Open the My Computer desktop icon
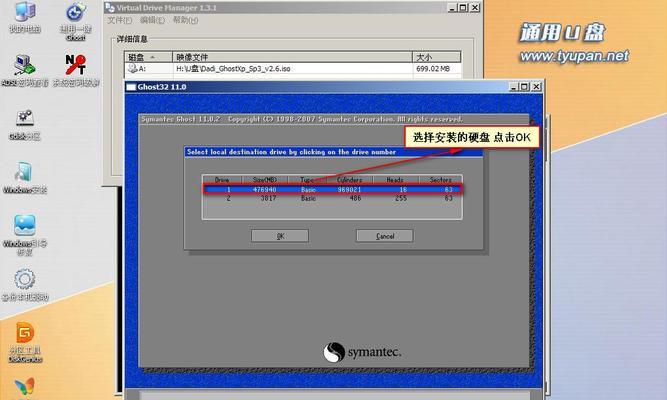This screenshot has width=667, height=400. click(25, 12)
